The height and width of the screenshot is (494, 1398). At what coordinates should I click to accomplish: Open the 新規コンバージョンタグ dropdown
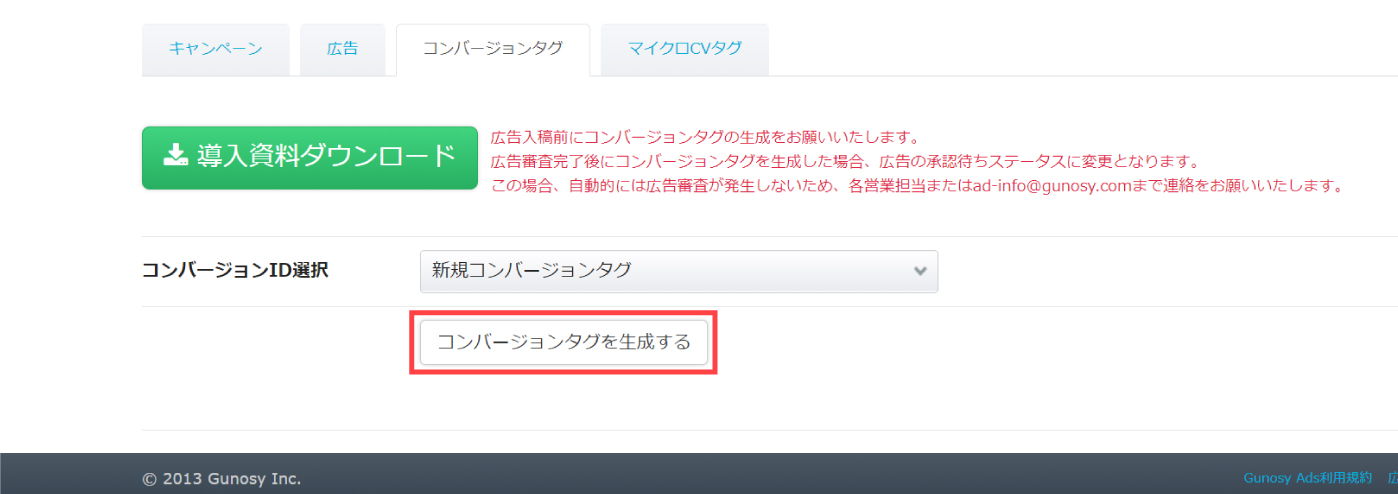click(679, 271)
